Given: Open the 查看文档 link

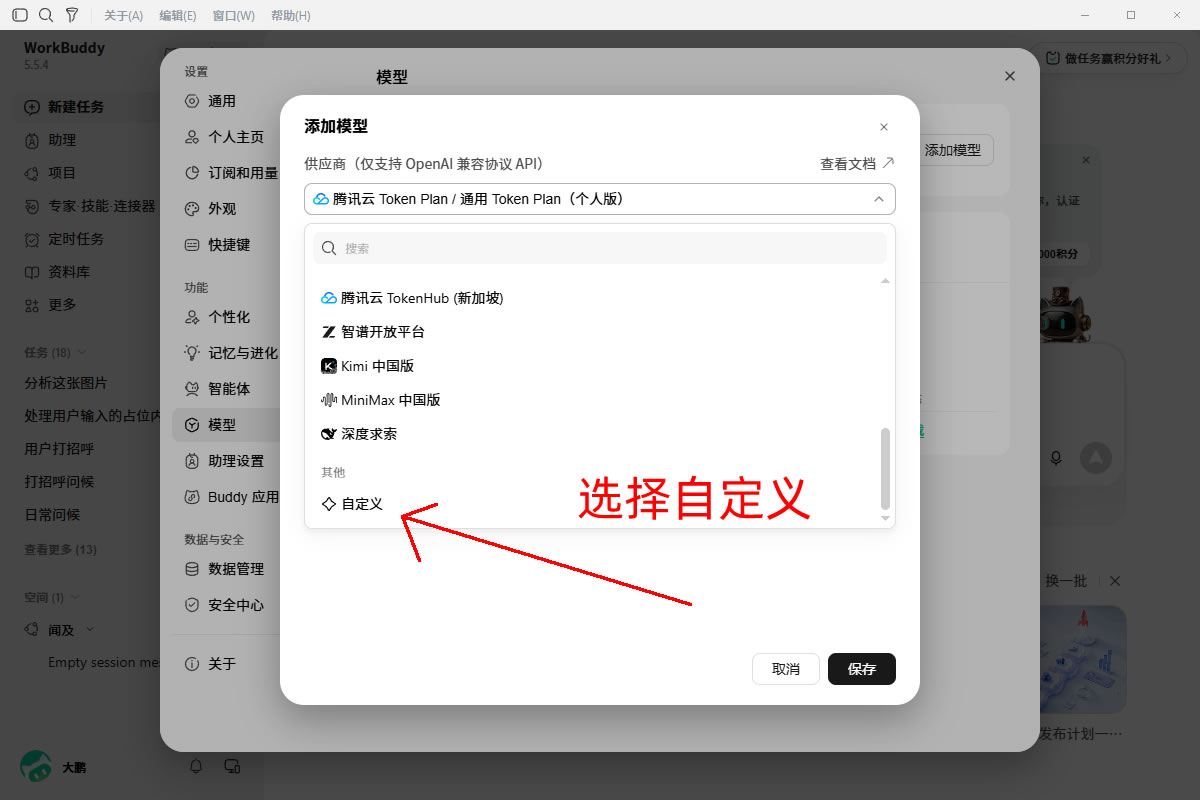Looking at the screenshot, I should (x=857, y=163).
